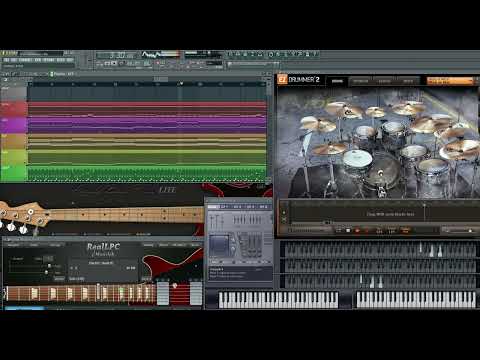Select the red track header in the playlist
Image resolution: width=480 pixels, height=360 pixels.
(x=13, y=109)
